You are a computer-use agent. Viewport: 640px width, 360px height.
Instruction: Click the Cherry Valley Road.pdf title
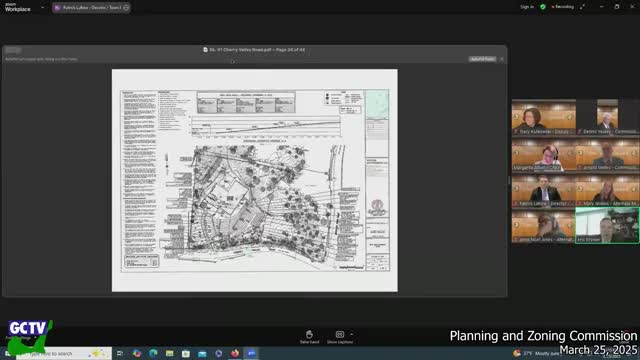tap(257, 50)
